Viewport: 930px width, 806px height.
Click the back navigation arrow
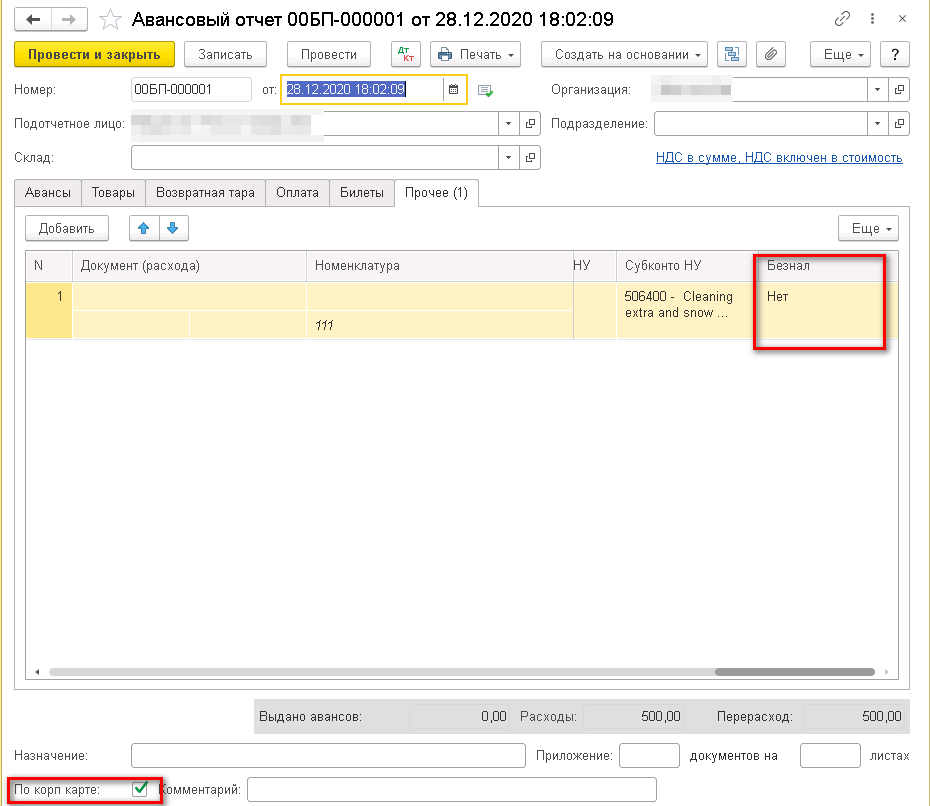[x=32, y=19]
